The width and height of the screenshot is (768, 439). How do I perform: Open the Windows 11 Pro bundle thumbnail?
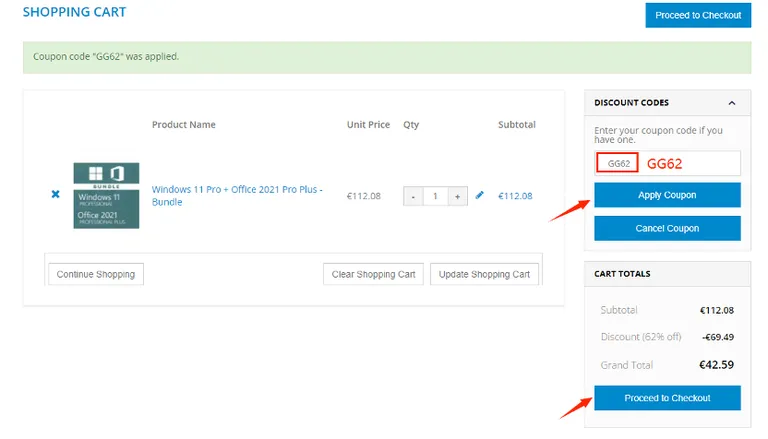[x=106, y=195]
